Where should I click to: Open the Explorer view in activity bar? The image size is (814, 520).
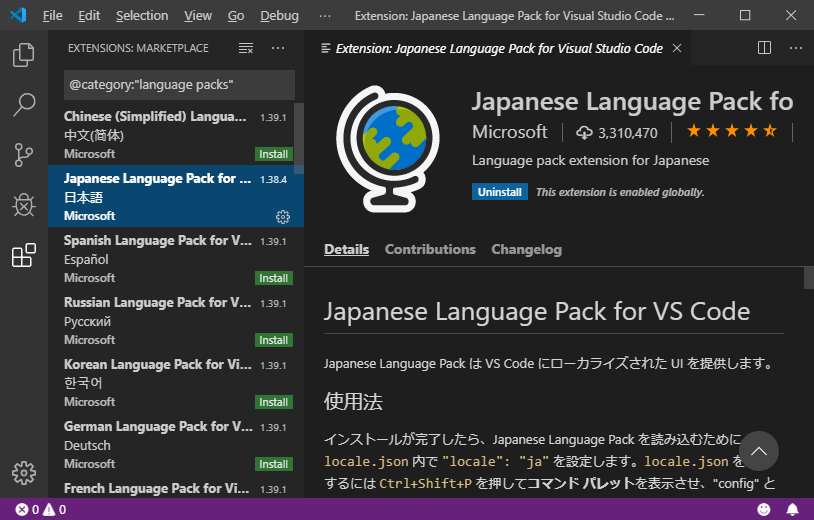(23, 54)
